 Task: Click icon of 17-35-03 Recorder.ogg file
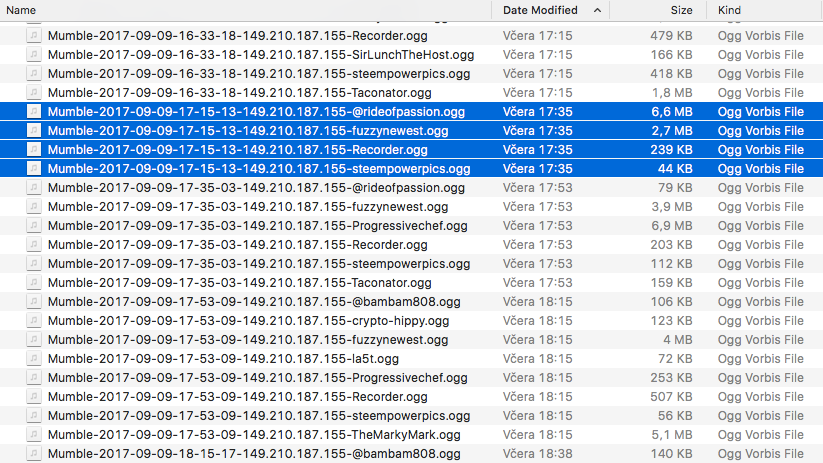34,245
